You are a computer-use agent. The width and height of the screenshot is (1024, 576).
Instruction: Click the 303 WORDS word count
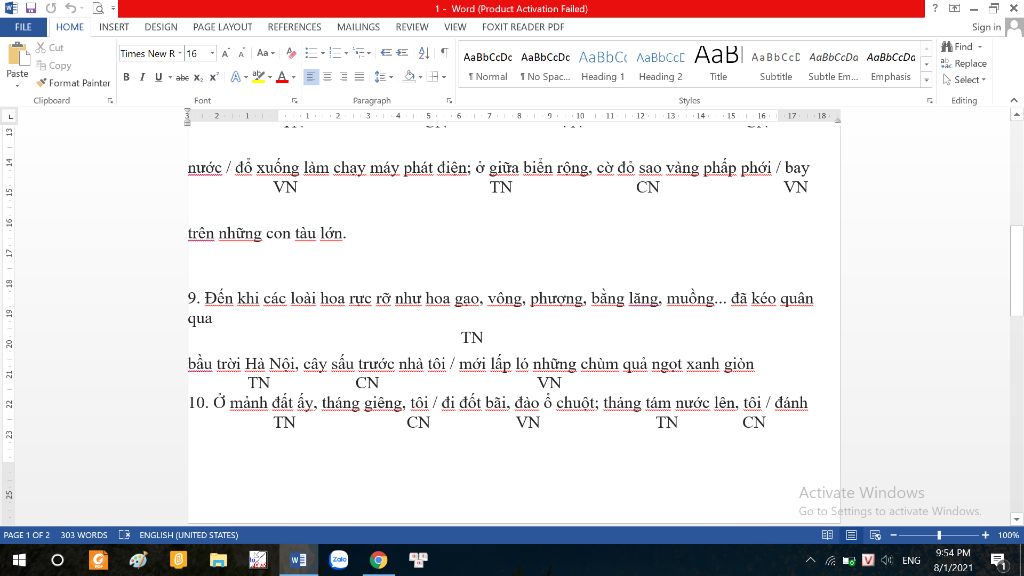[84, 535]
